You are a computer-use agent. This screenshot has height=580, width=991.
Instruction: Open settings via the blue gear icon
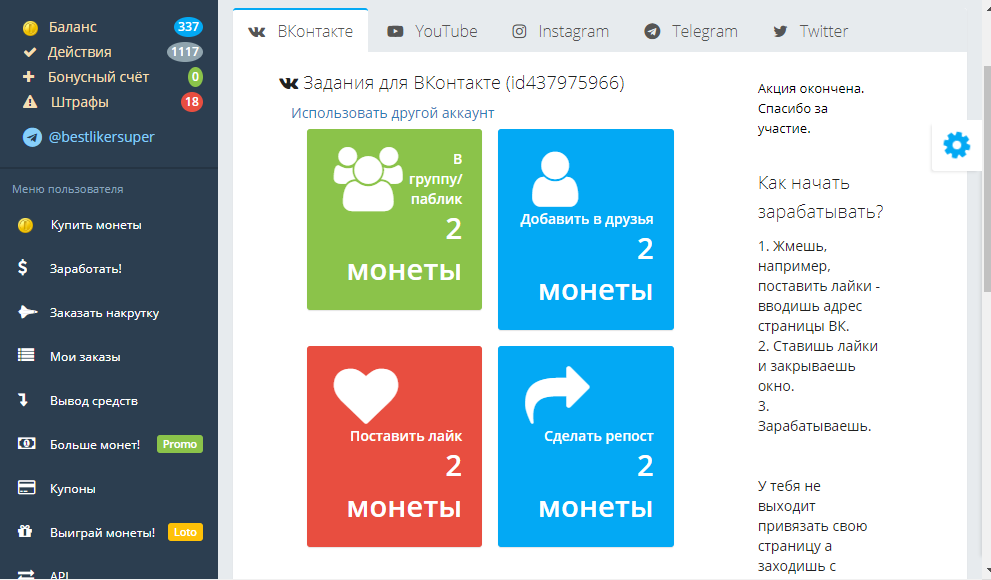(956, 145)
